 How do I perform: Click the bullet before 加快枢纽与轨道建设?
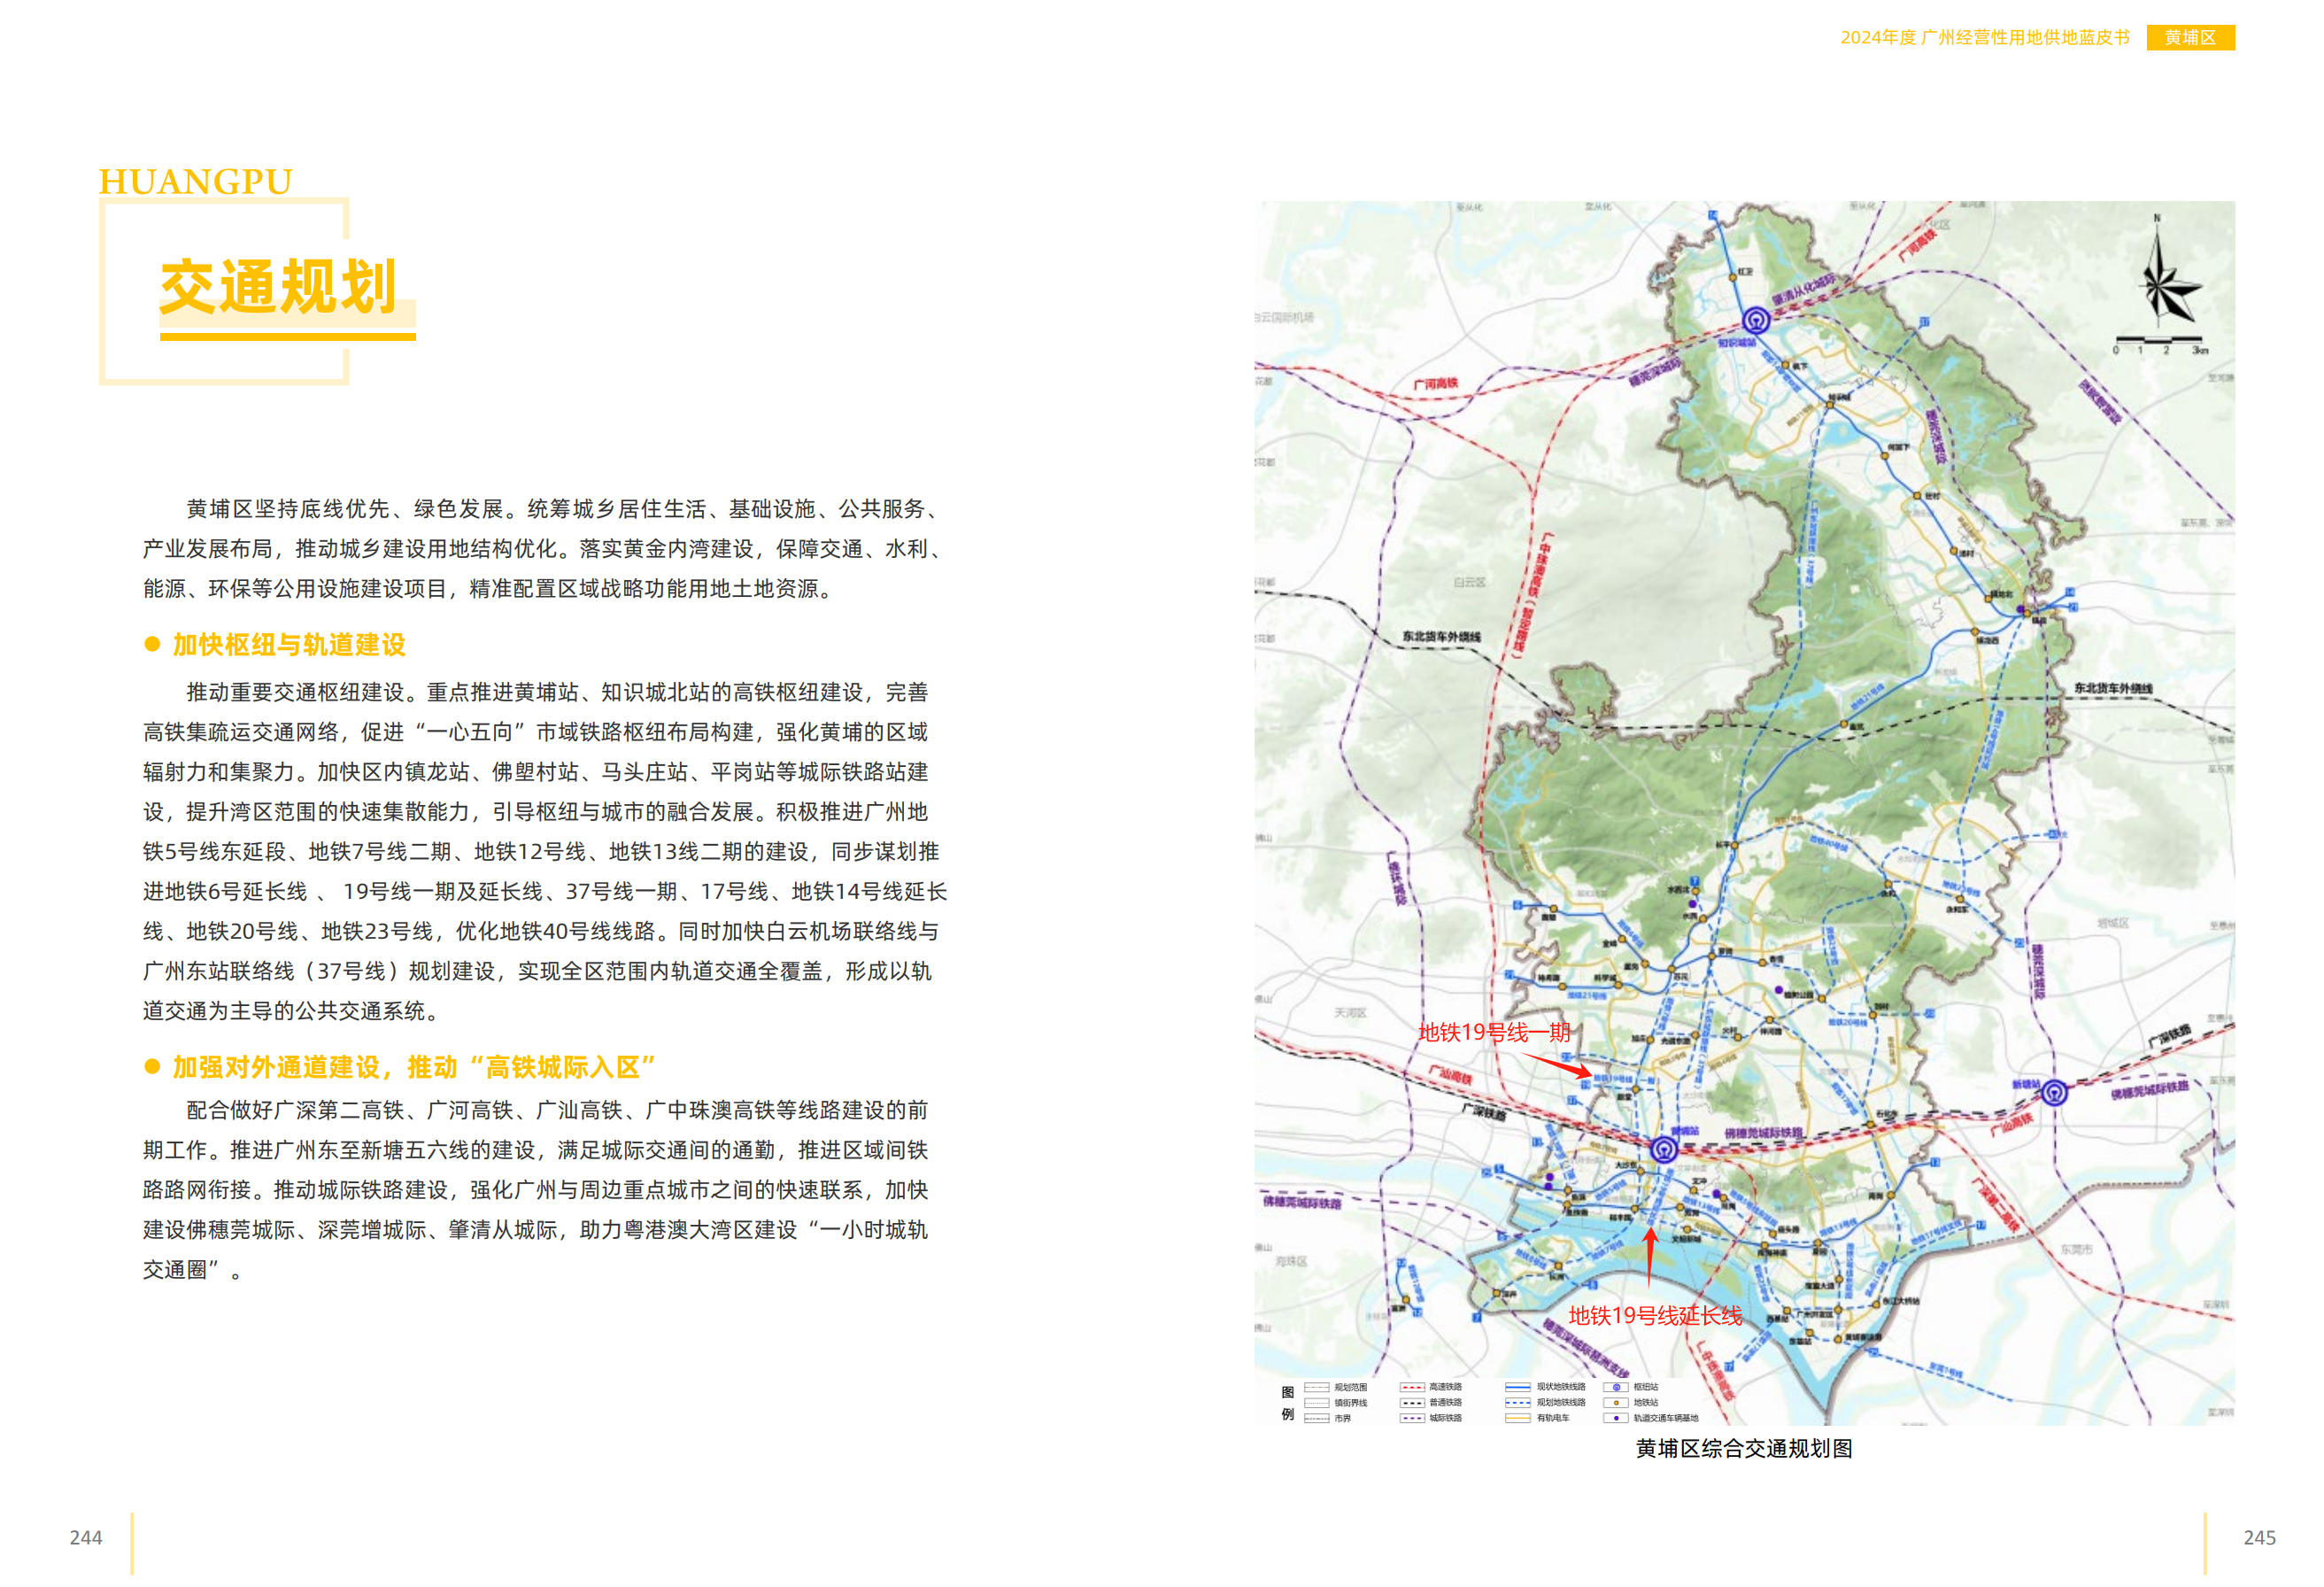152,644
